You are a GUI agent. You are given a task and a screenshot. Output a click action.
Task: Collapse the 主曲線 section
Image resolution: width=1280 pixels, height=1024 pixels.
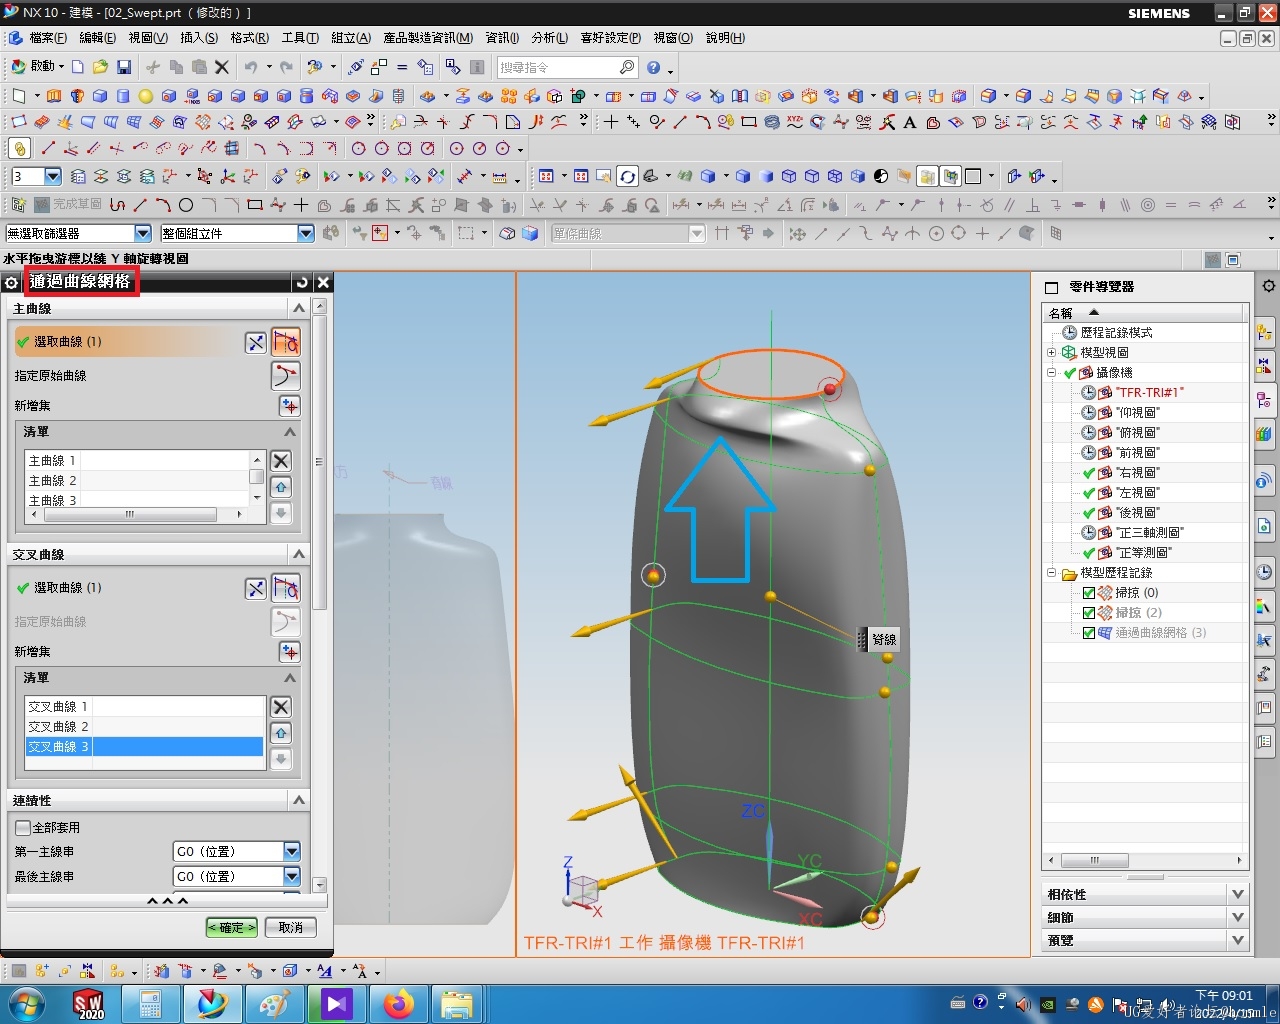[x=298, y=308]
